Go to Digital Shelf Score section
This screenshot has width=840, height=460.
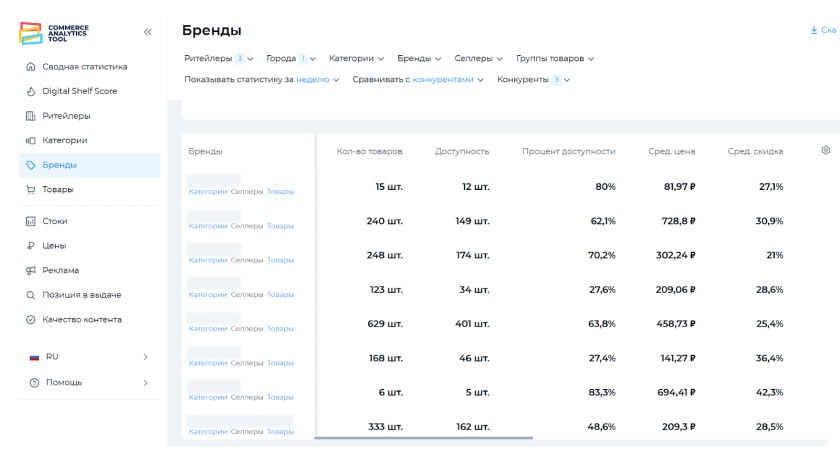pyautogui.click(x=80, y=91)
